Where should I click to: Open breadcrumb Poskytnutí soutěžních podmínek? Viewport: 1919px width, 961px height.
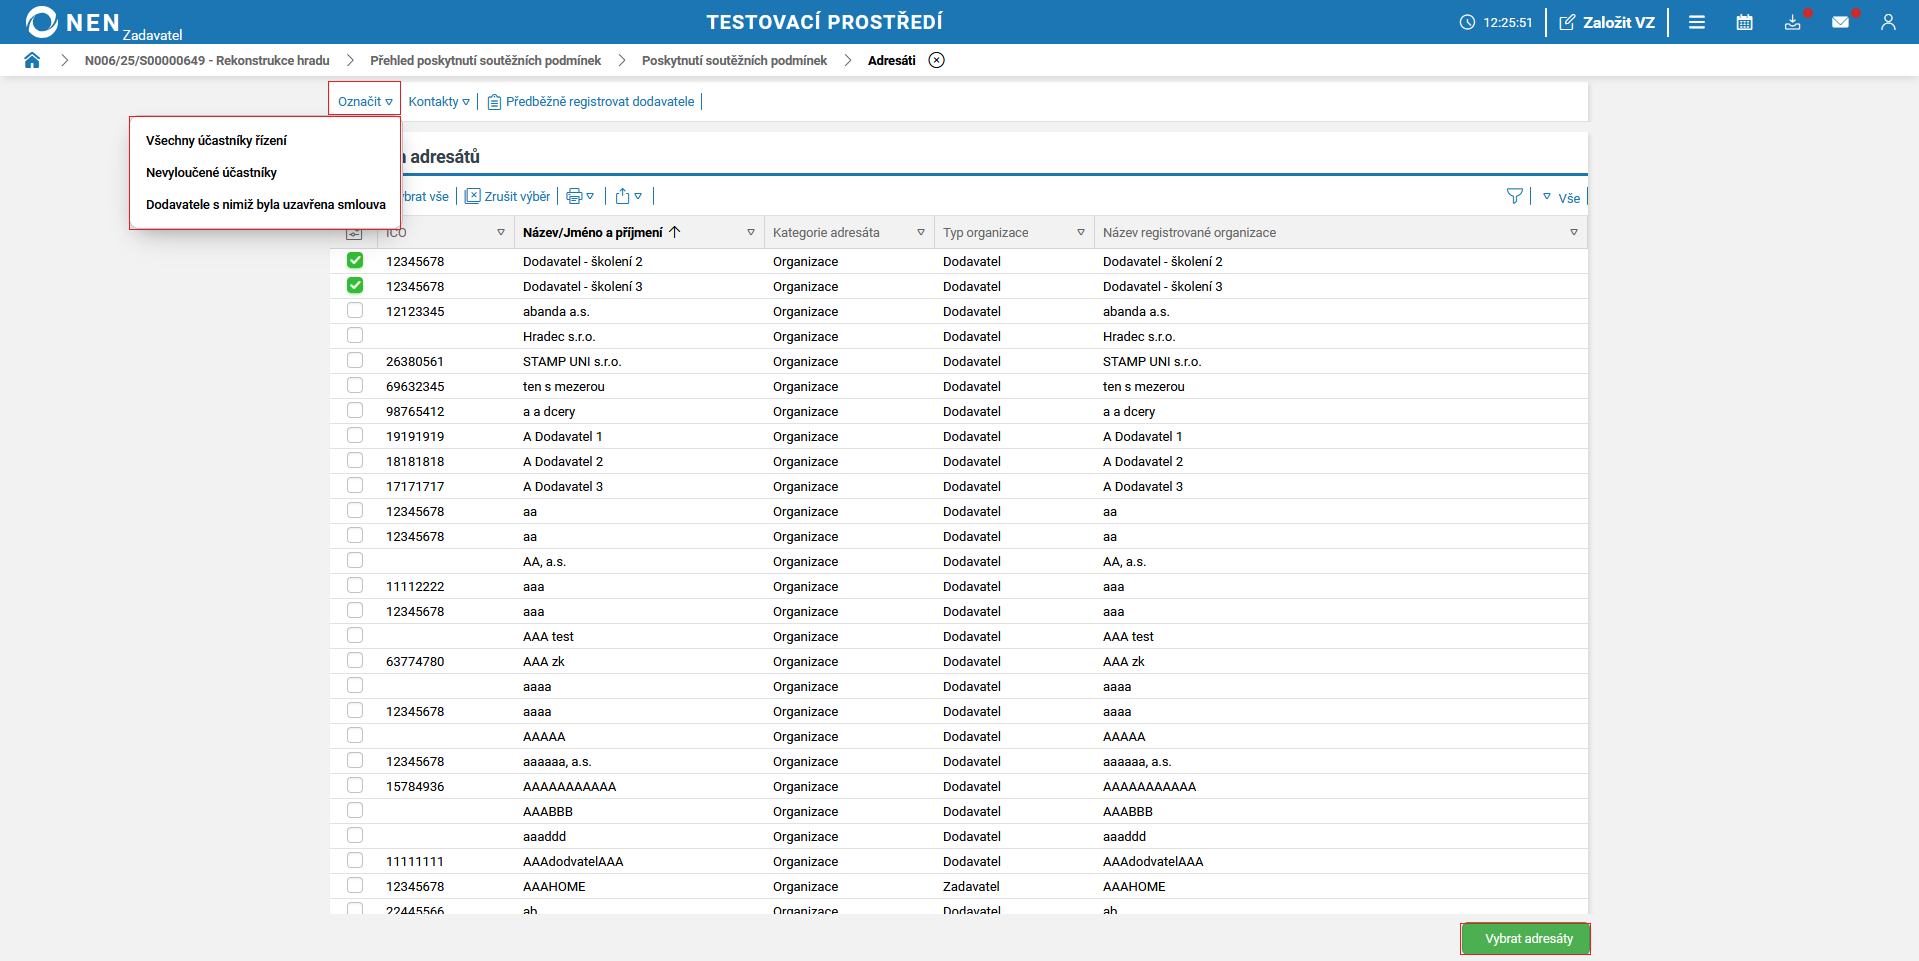pyautogui.click(x=734, y=60)
